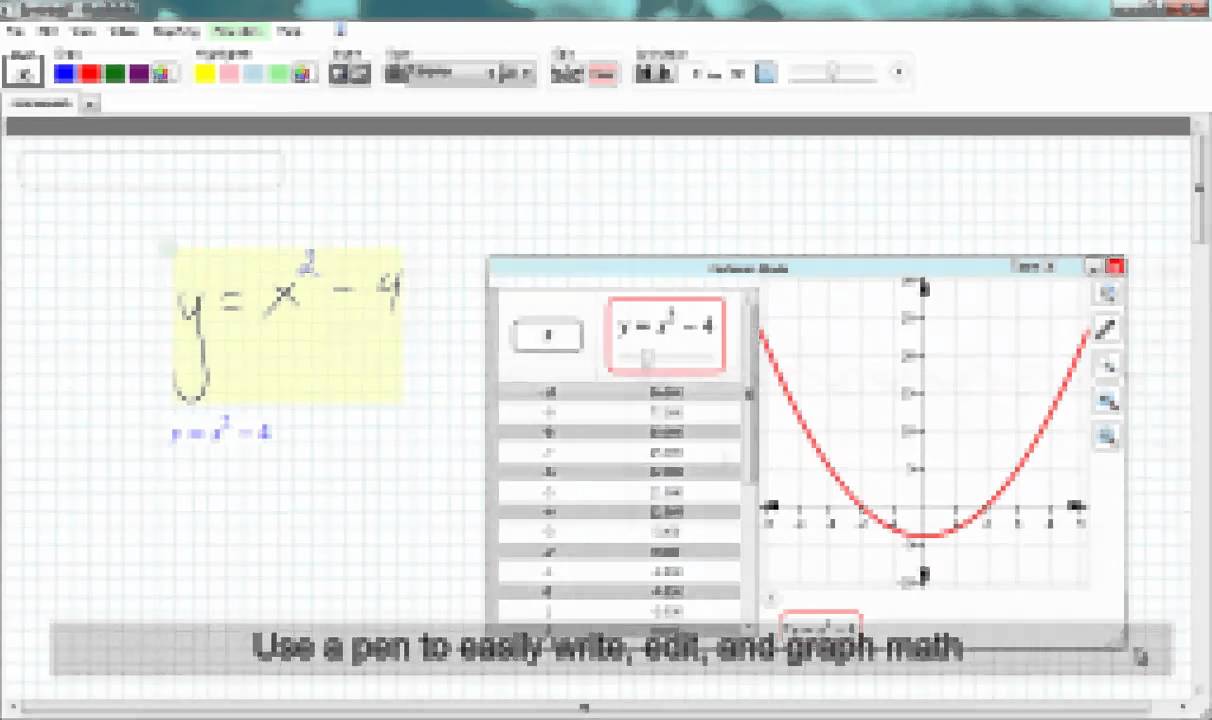Click the new tab button beside document tab
Image resolution: width=1212 pixels, height=720 pixels.
90,104
